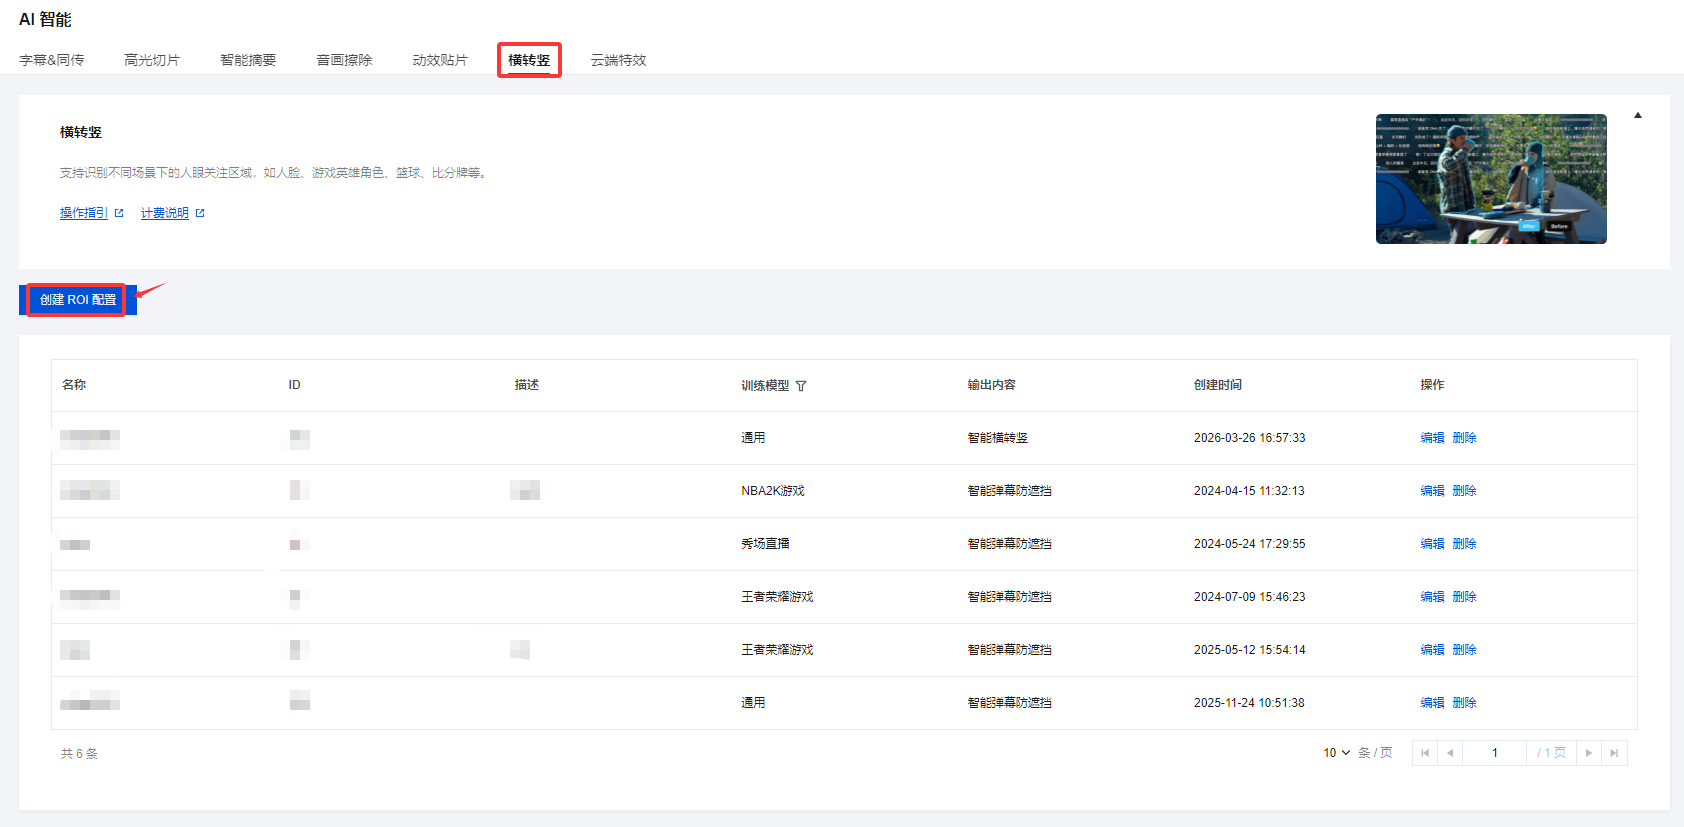Open the 训练模型 column filter icon

click(x=801, y=386)
